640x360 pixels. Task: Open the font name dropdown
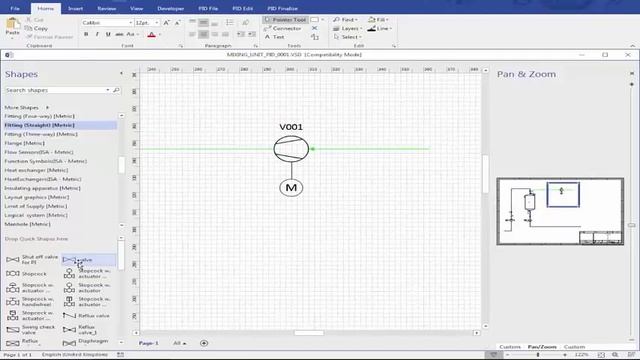click(131, 23)
